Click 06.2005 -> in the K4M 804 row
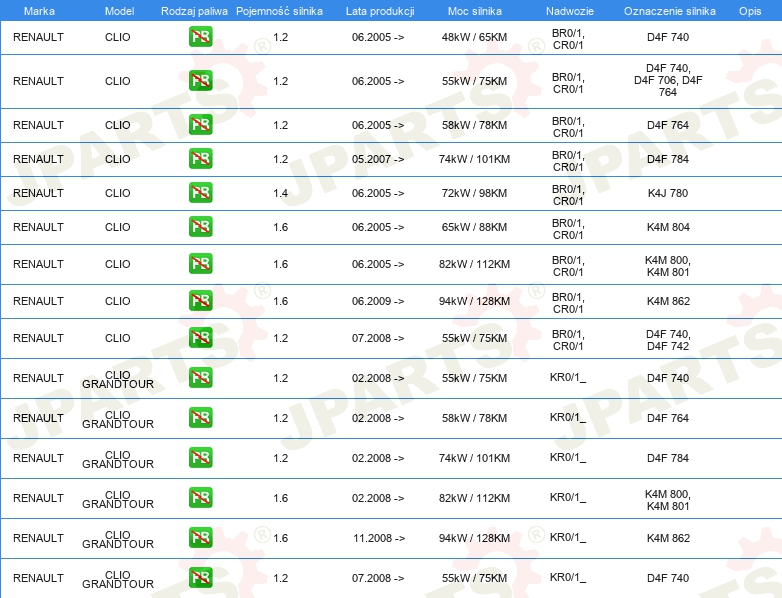 [378, 227]
